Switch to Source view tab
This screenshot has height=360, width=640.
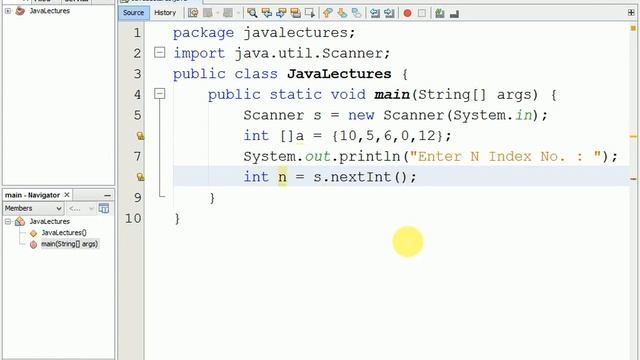point(133,13)
